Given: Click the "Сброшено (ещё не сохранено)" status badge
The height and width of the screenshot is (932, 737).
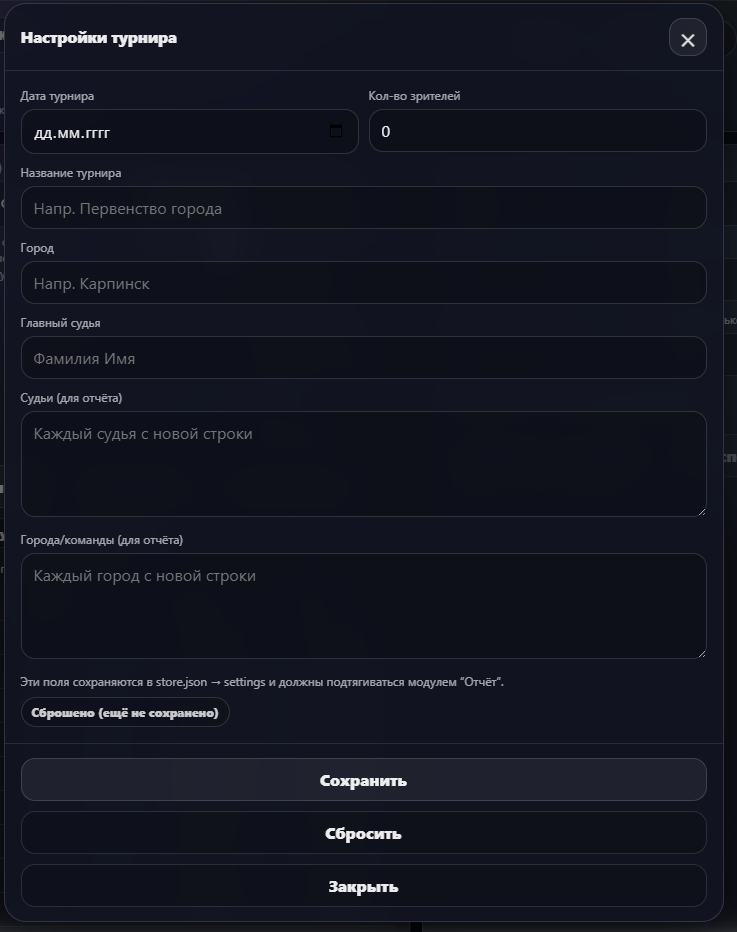Looking at the screenshot, I should pos(125,712).
